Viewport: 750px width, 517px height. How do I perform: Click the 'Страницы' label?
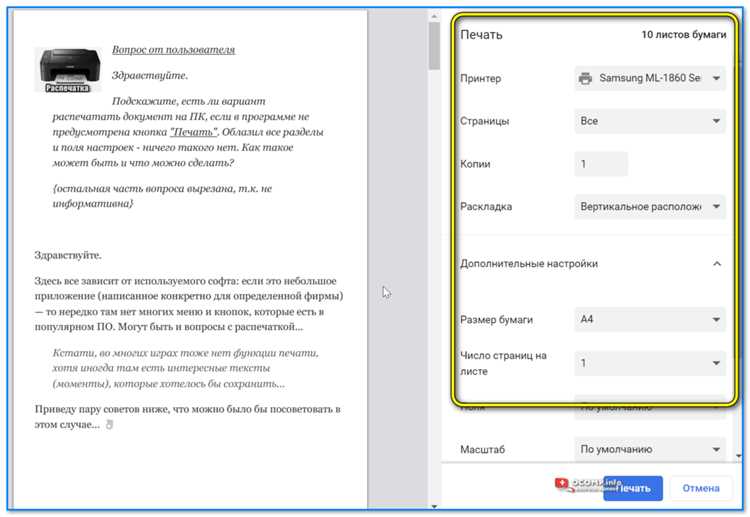pos(484,121)
